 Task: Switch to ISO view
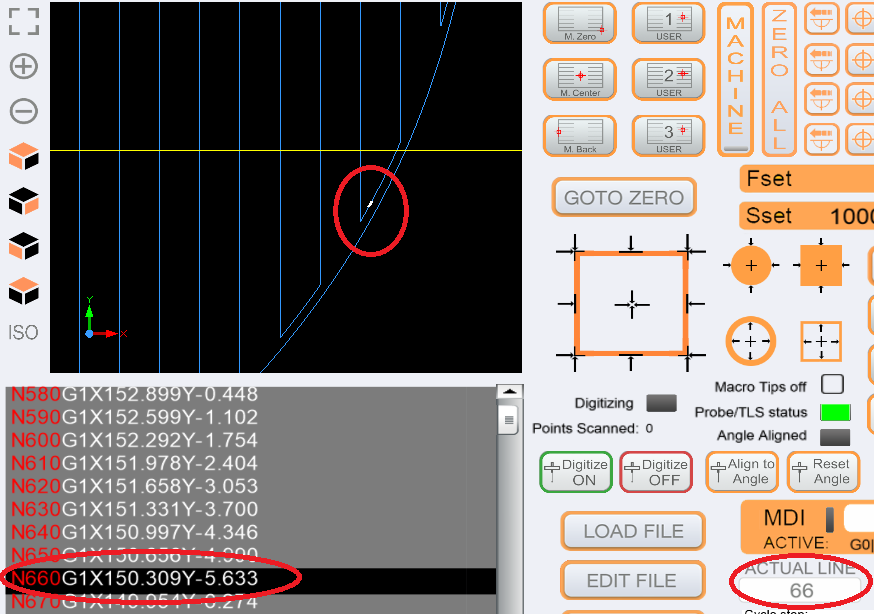pos(23,333)
